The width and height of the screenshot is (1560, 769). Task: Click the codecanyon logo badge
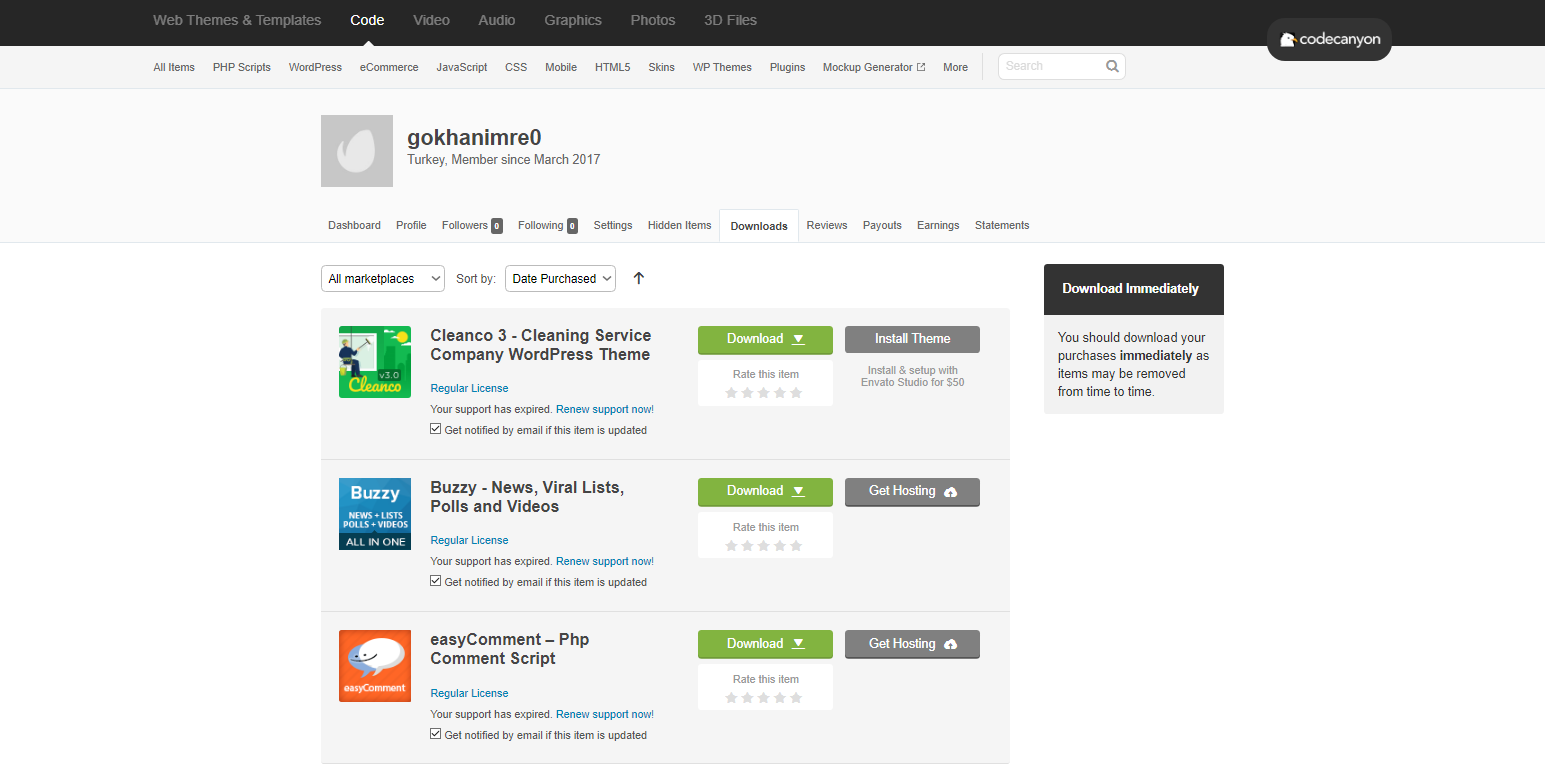[1329, 40]
